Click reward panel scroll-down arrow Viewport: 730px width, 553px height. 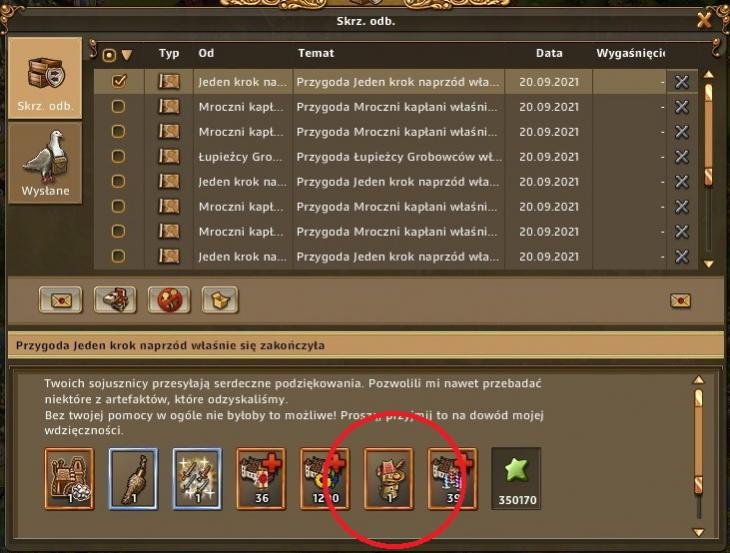698,532
